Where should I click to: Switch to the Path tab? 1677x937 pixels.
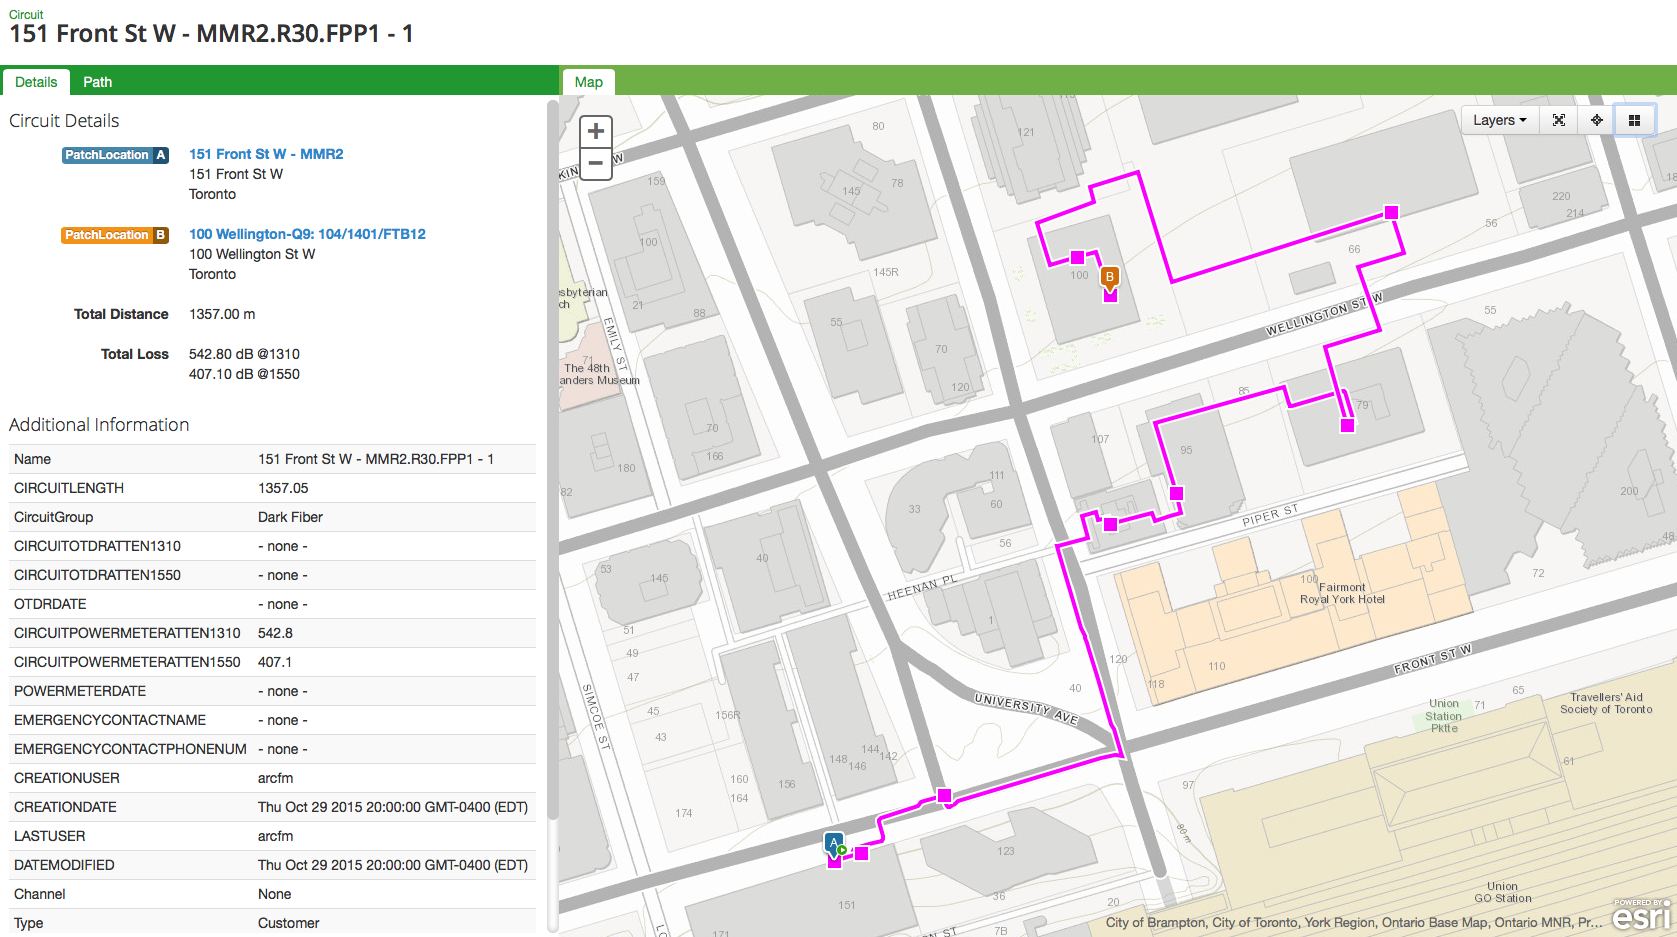[x=97, y=82]
